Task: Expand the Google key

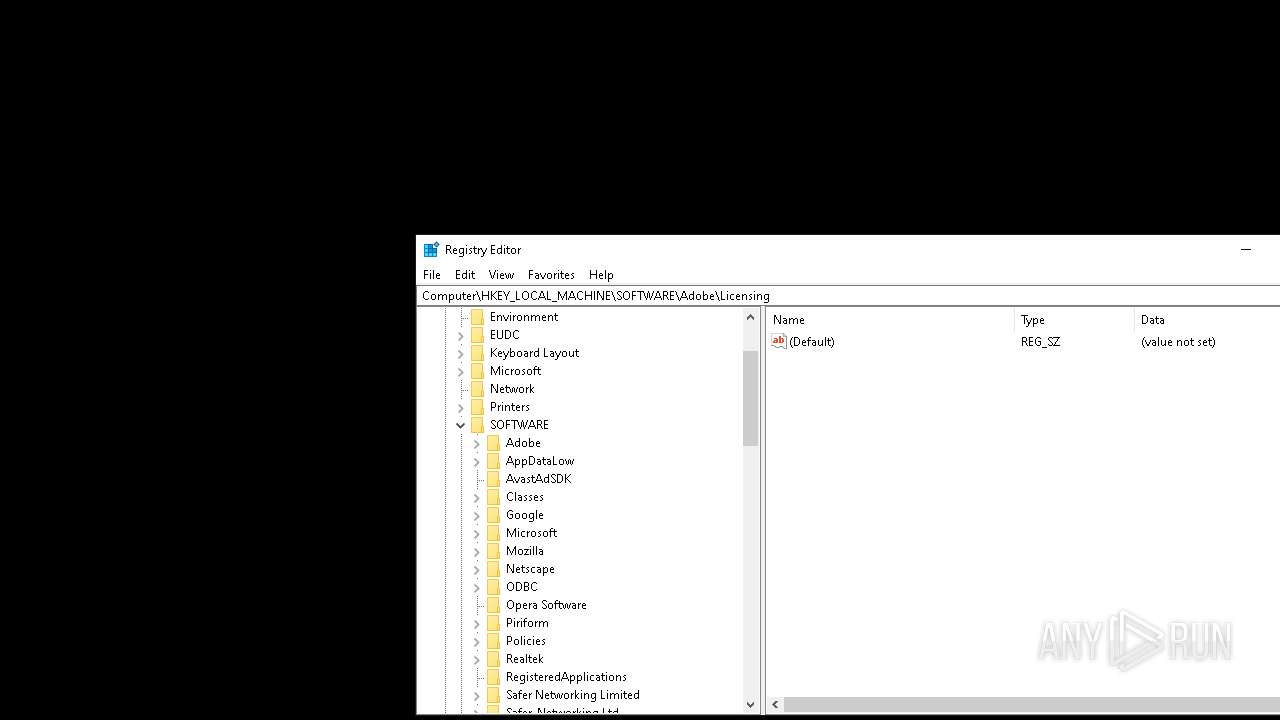Action: pos(476,515)
